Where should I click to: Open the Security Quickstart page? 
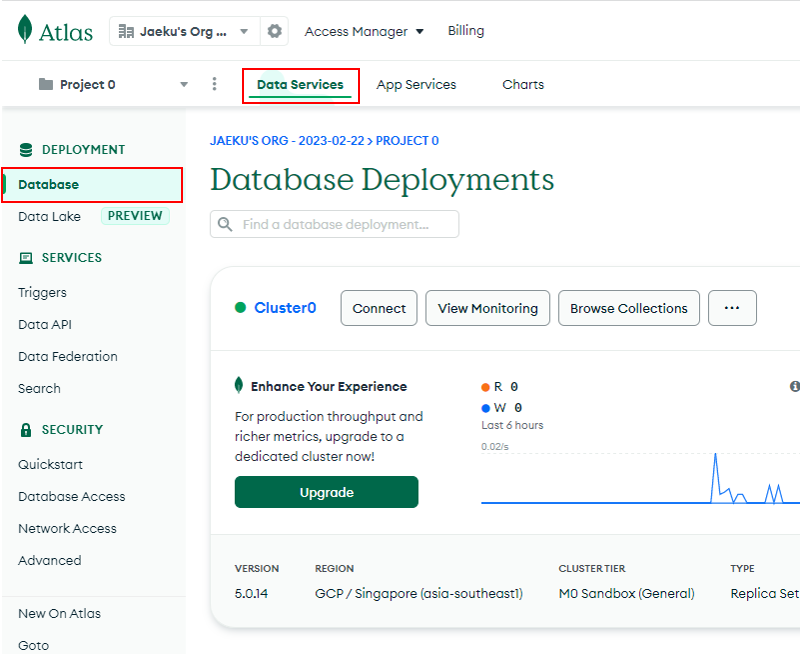tap(51, 465)
